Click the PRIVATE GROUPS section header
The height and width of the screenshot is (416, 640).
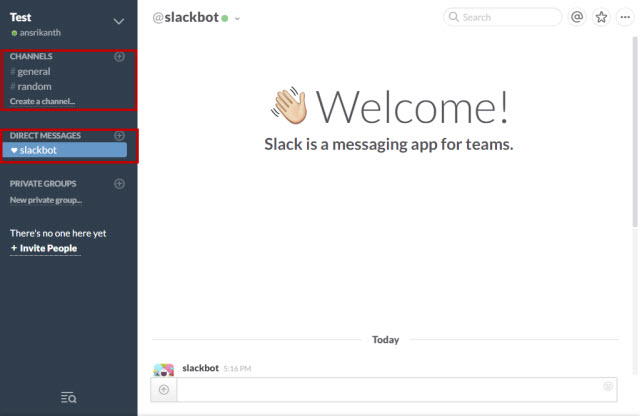pyautogui.click(x=43, y=184)
